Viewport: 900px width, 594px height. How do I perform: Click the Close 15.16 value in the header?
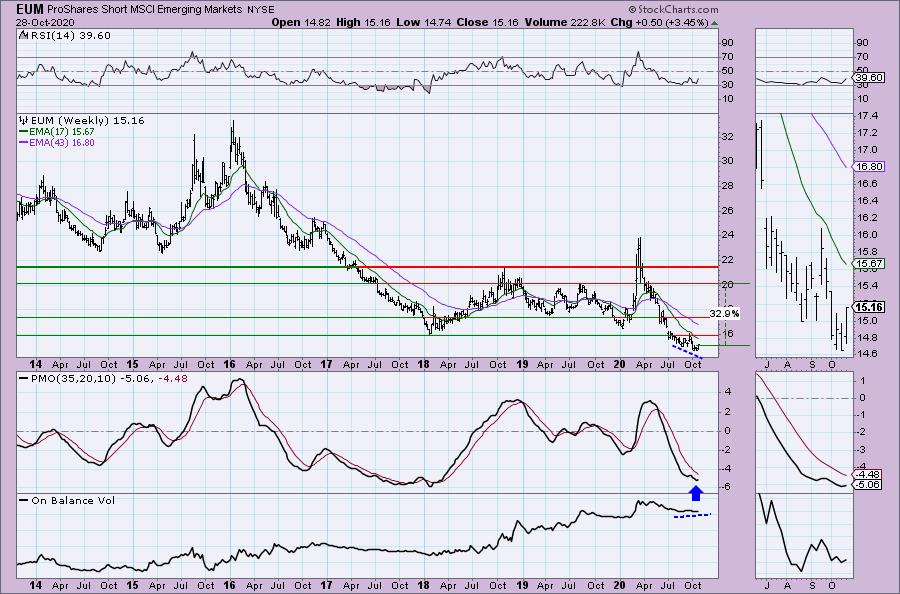tap(488, 22)
